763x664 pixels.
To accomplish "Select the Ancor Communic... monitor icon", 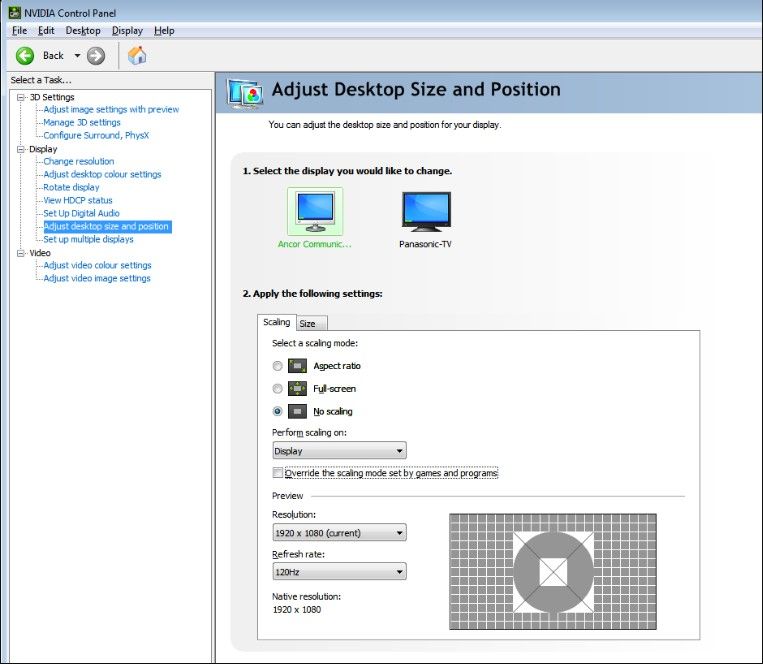I will click(315, 212).
